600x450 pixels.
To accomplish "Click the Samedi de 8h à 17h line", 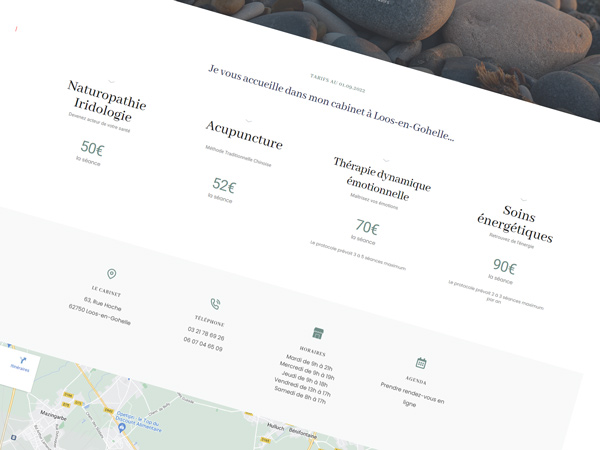I will (x=300, y=395).
